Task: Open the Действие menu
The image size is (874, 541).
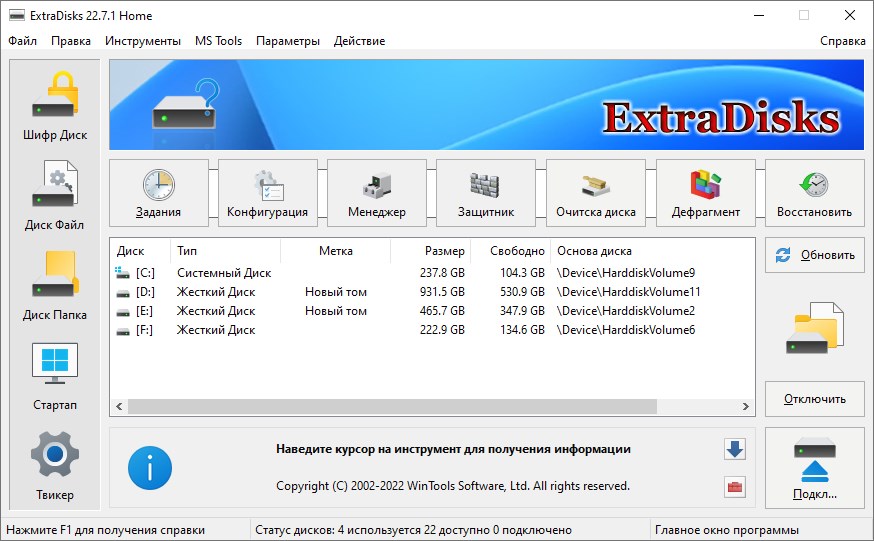Action: pyautogui.click(x=359, y=41)
